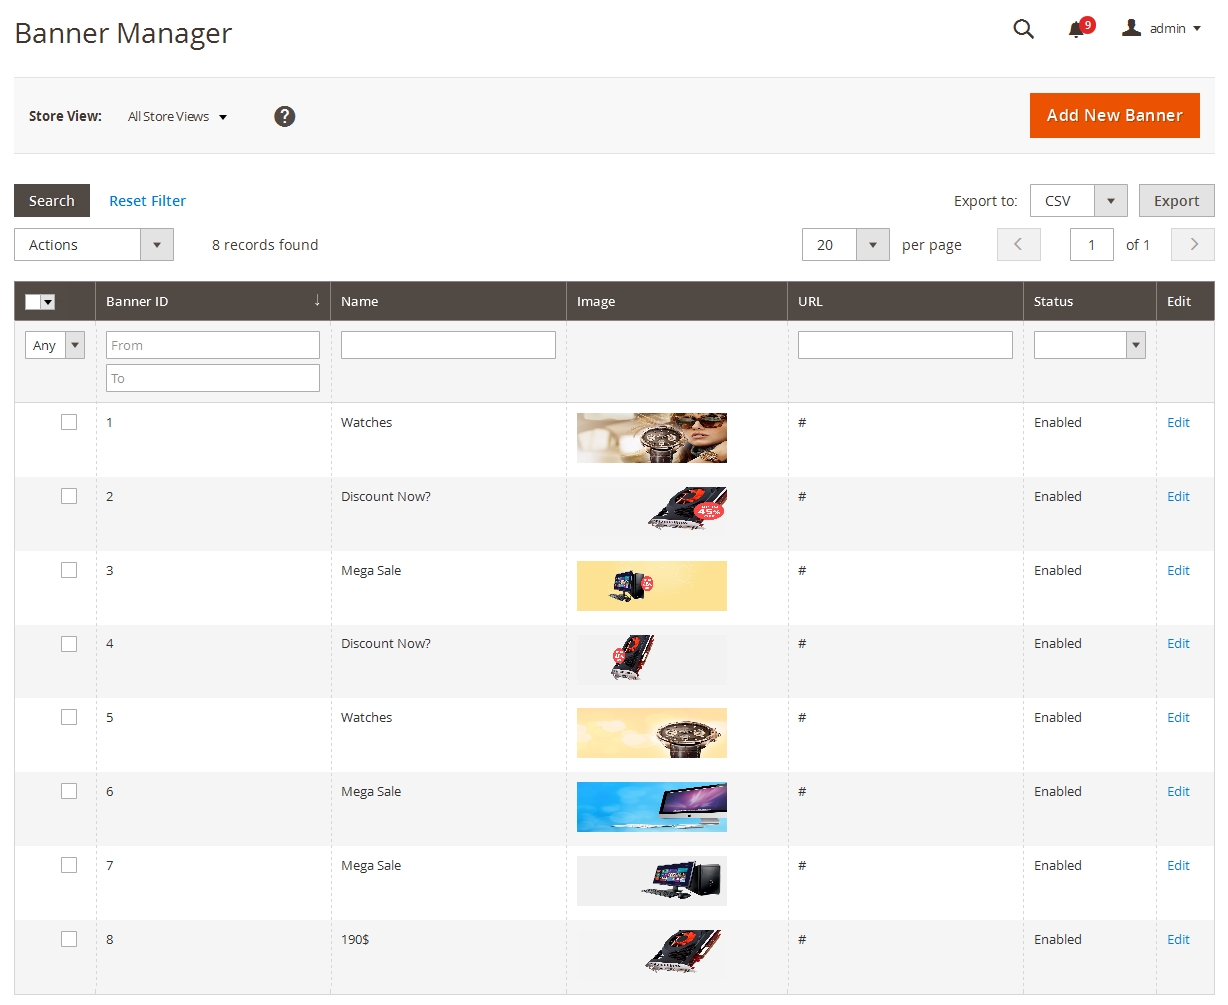
Task: Open the Store View selector
Action: point(177,117)
